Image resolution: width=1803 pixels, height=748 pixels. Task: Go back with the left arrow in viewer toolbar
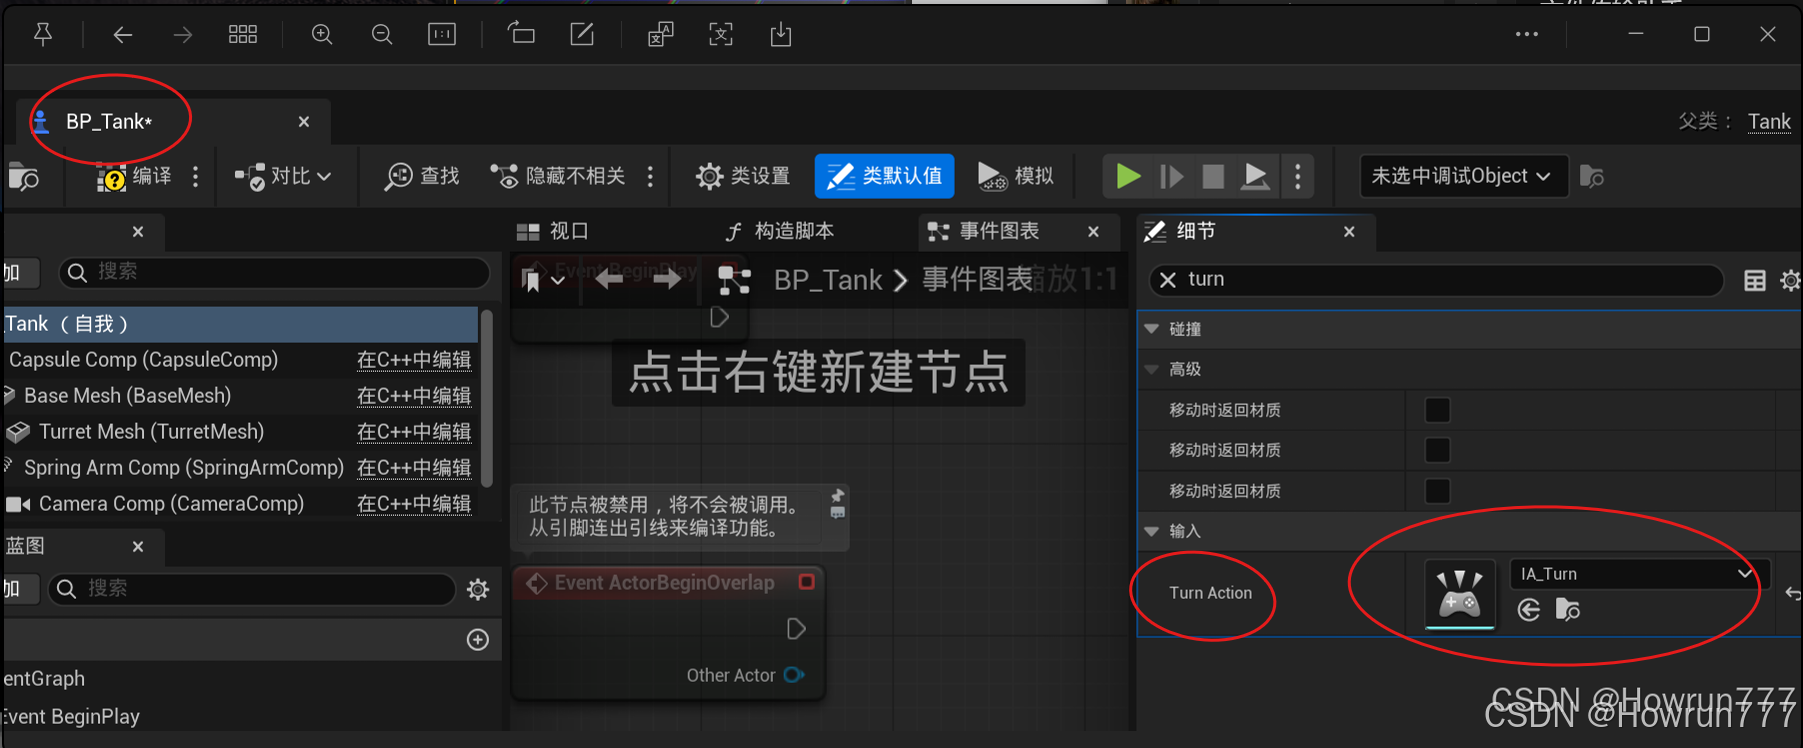(122, 35)
